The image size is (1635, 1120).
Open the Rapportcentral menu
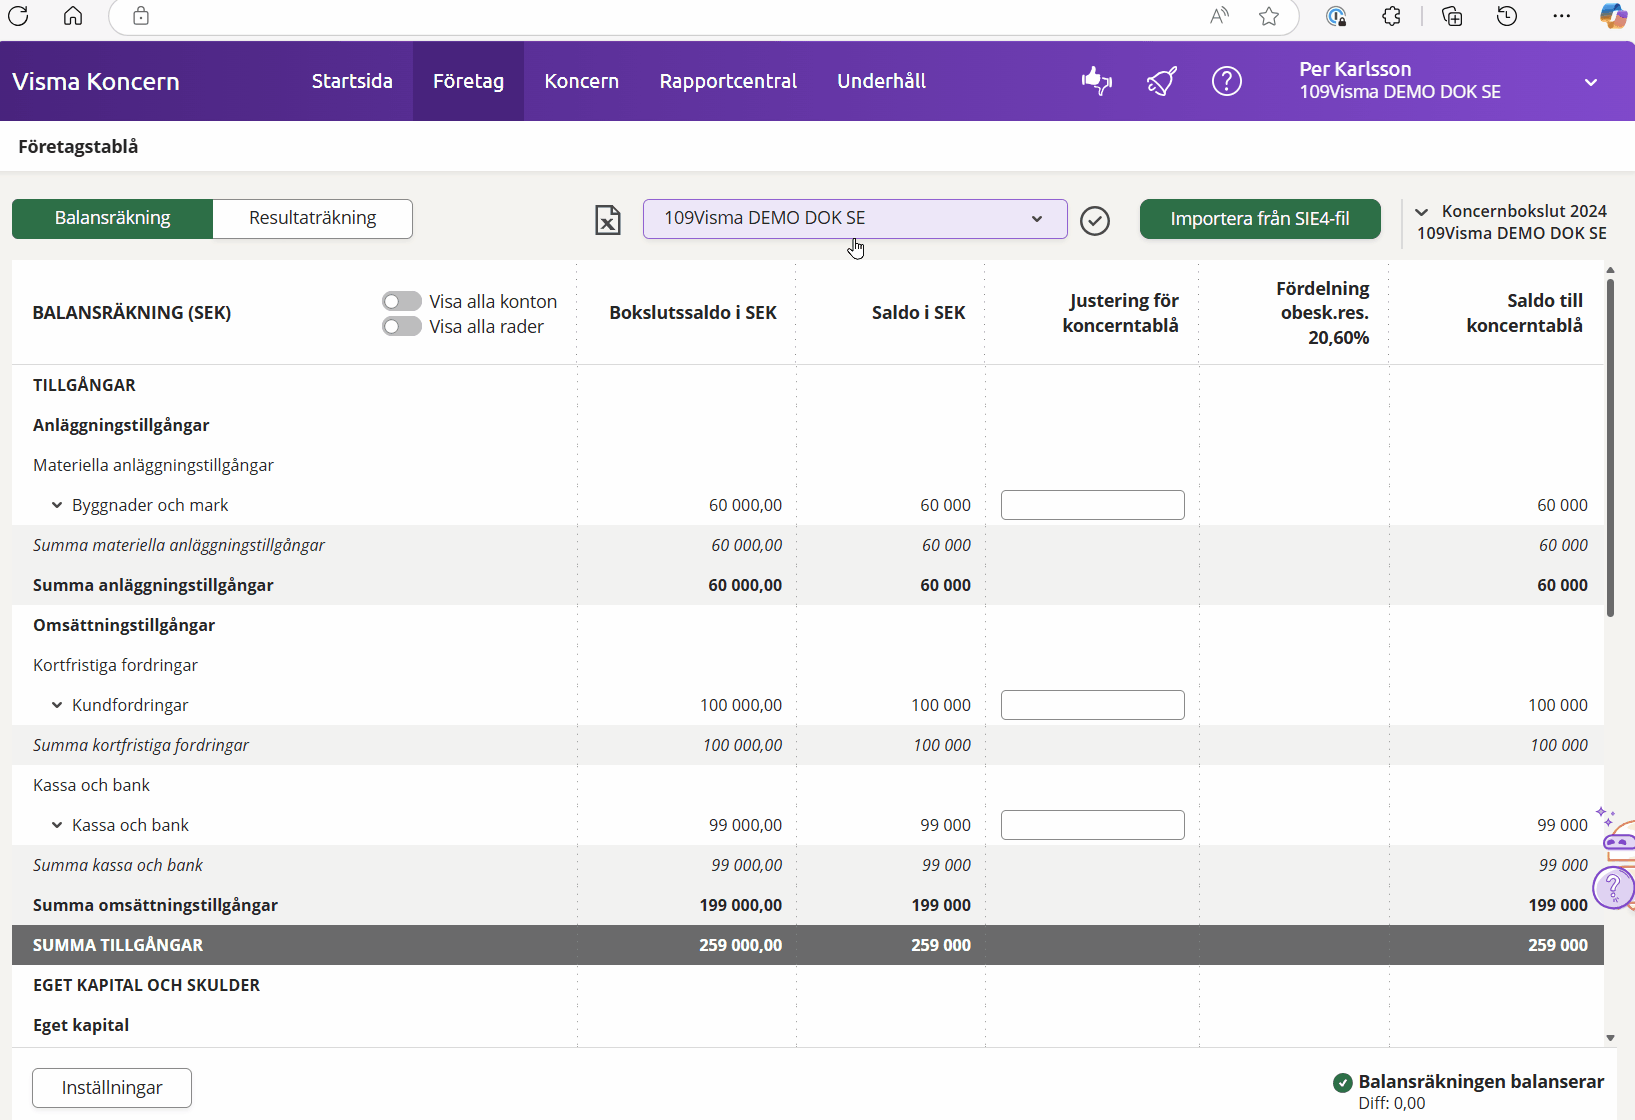tap(728, 81)
